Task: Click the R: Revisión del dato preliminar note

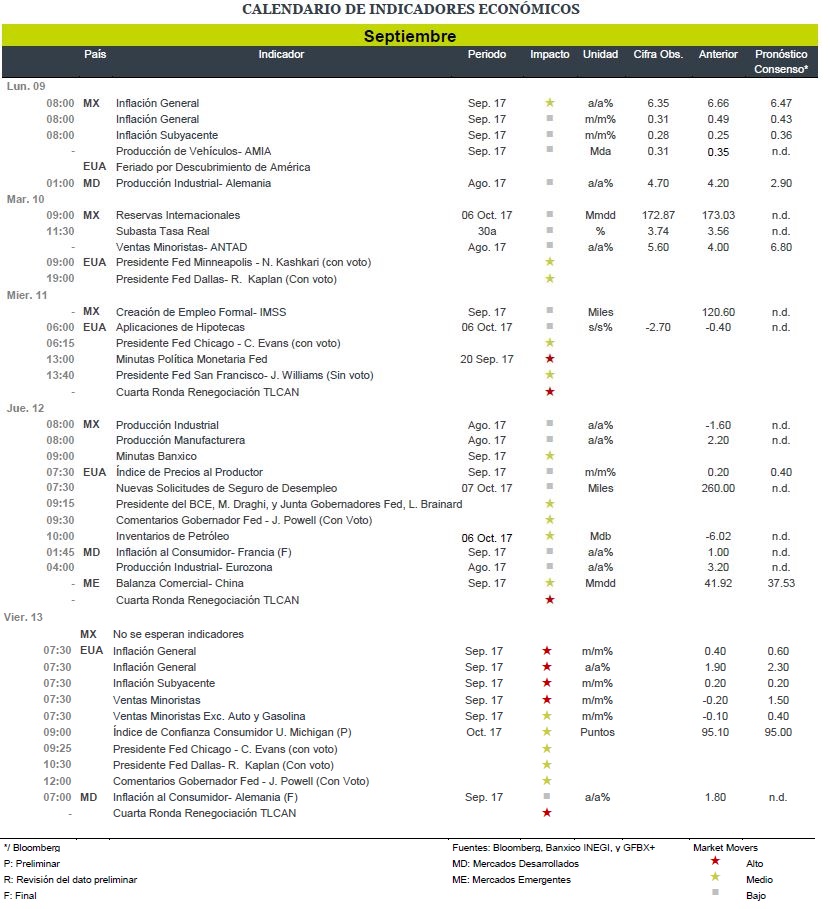Action: pos(70,879)
